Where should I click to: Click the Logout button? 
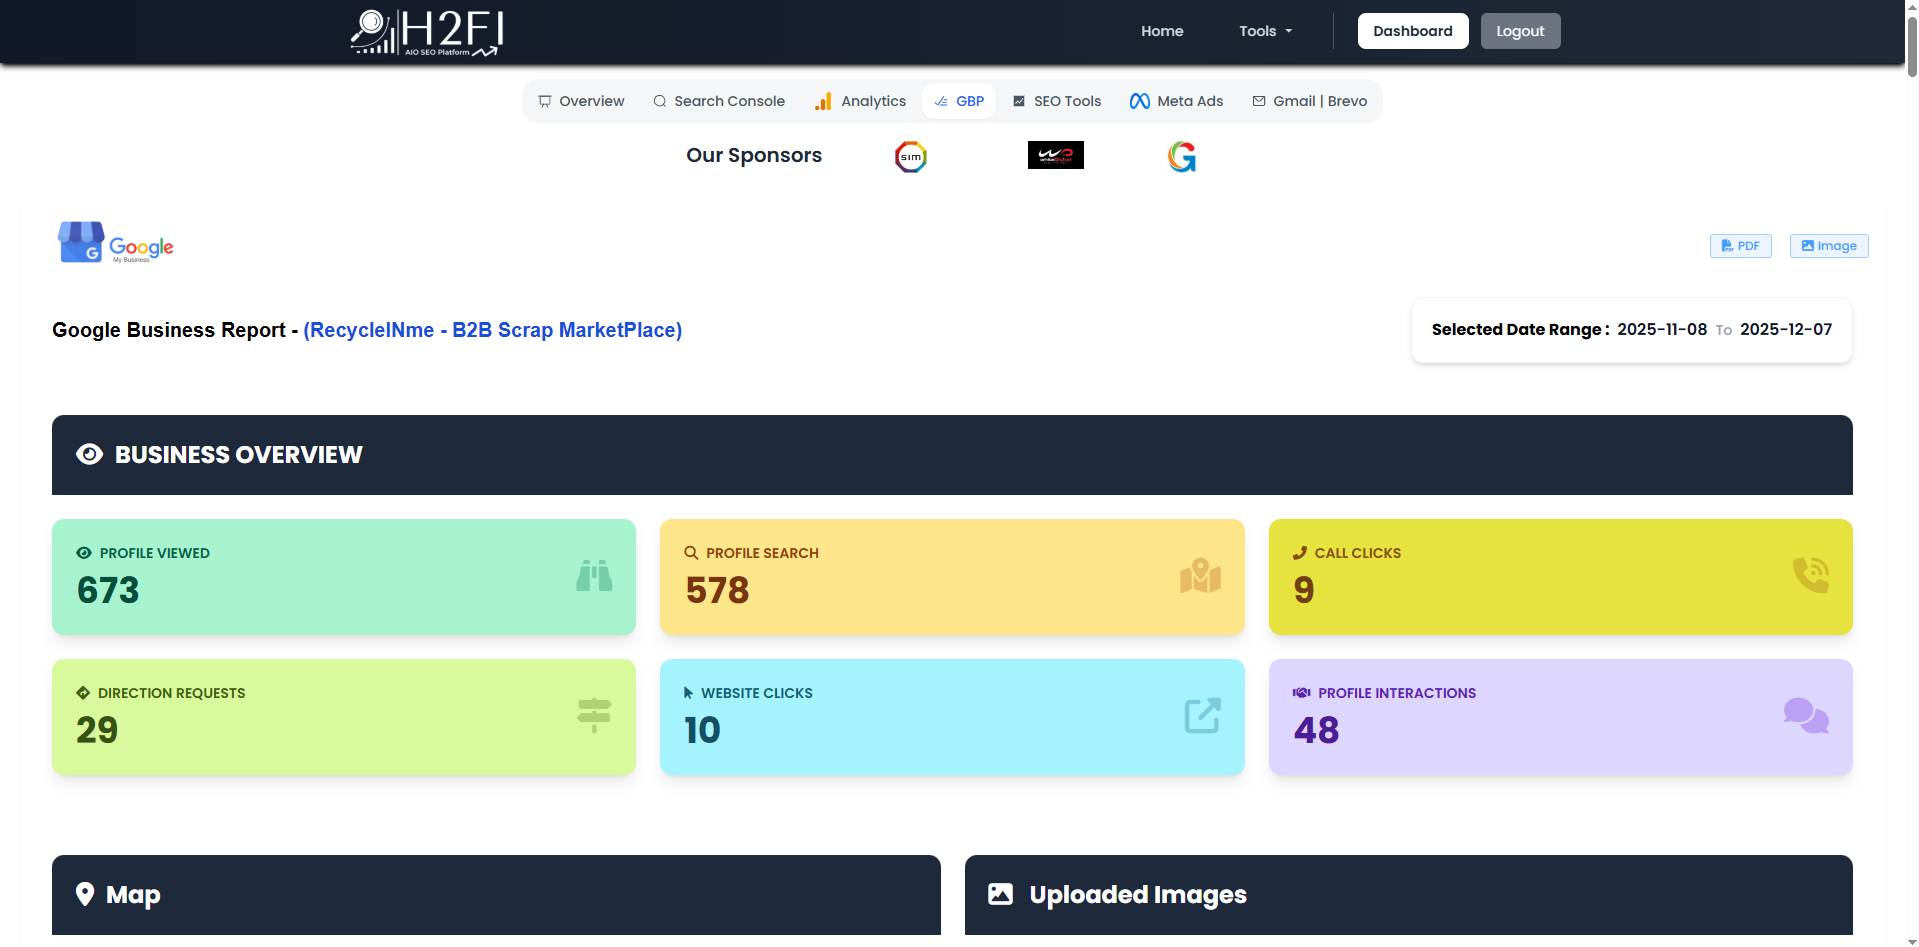pyautogui.click(x=1520, y=31)
